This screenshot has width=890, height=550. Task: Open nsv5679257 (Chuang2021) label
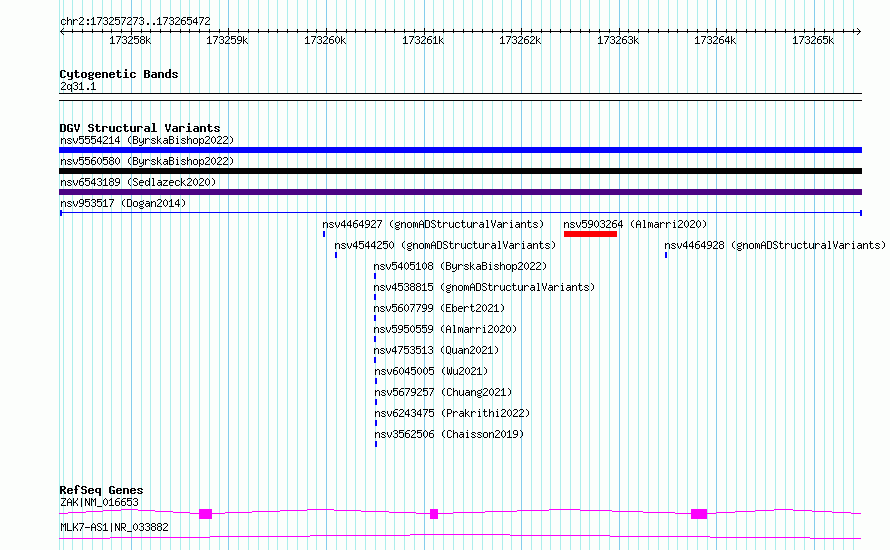coord(443,392)
